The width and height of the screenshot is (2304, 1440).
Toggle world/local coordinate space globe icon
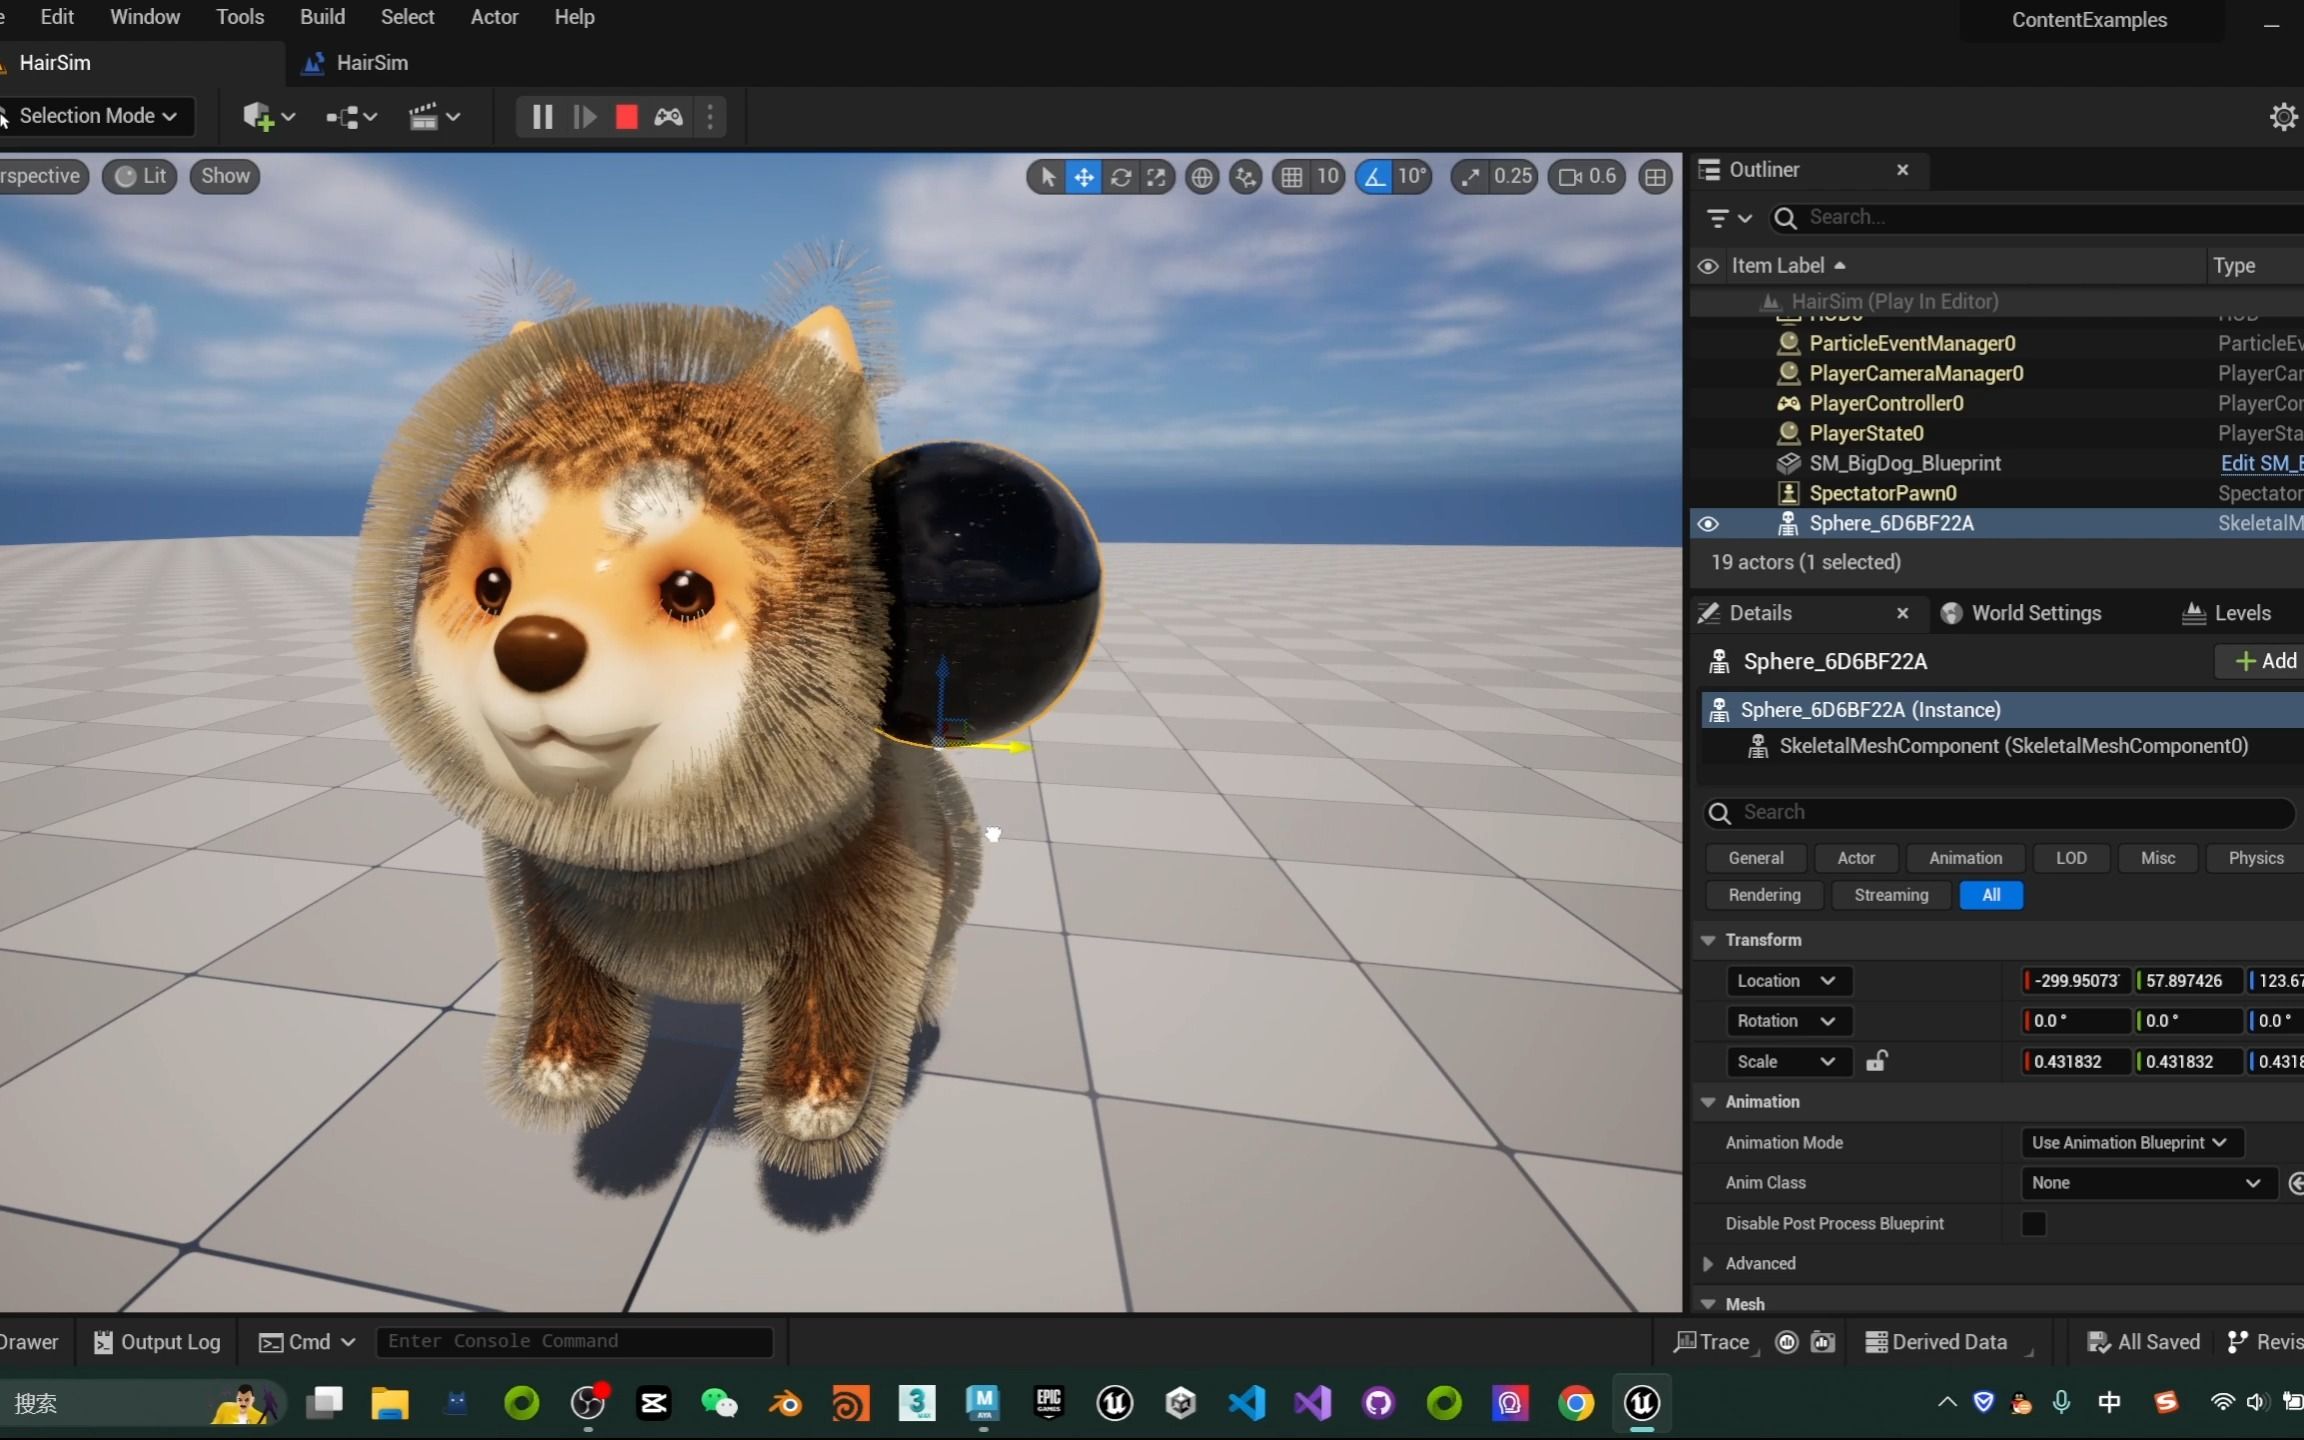coord(1201,177)
